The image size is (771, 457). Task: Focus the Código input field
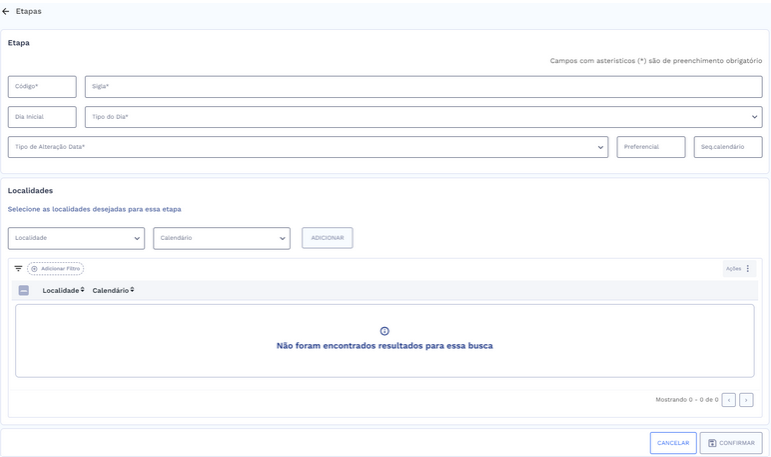[x=42, y=87]
